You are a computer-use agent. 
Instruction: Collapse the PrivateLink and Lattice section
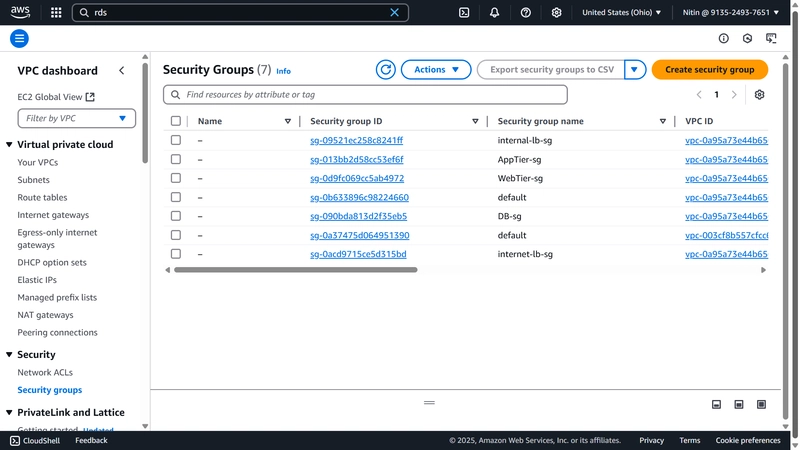[9, 412]
